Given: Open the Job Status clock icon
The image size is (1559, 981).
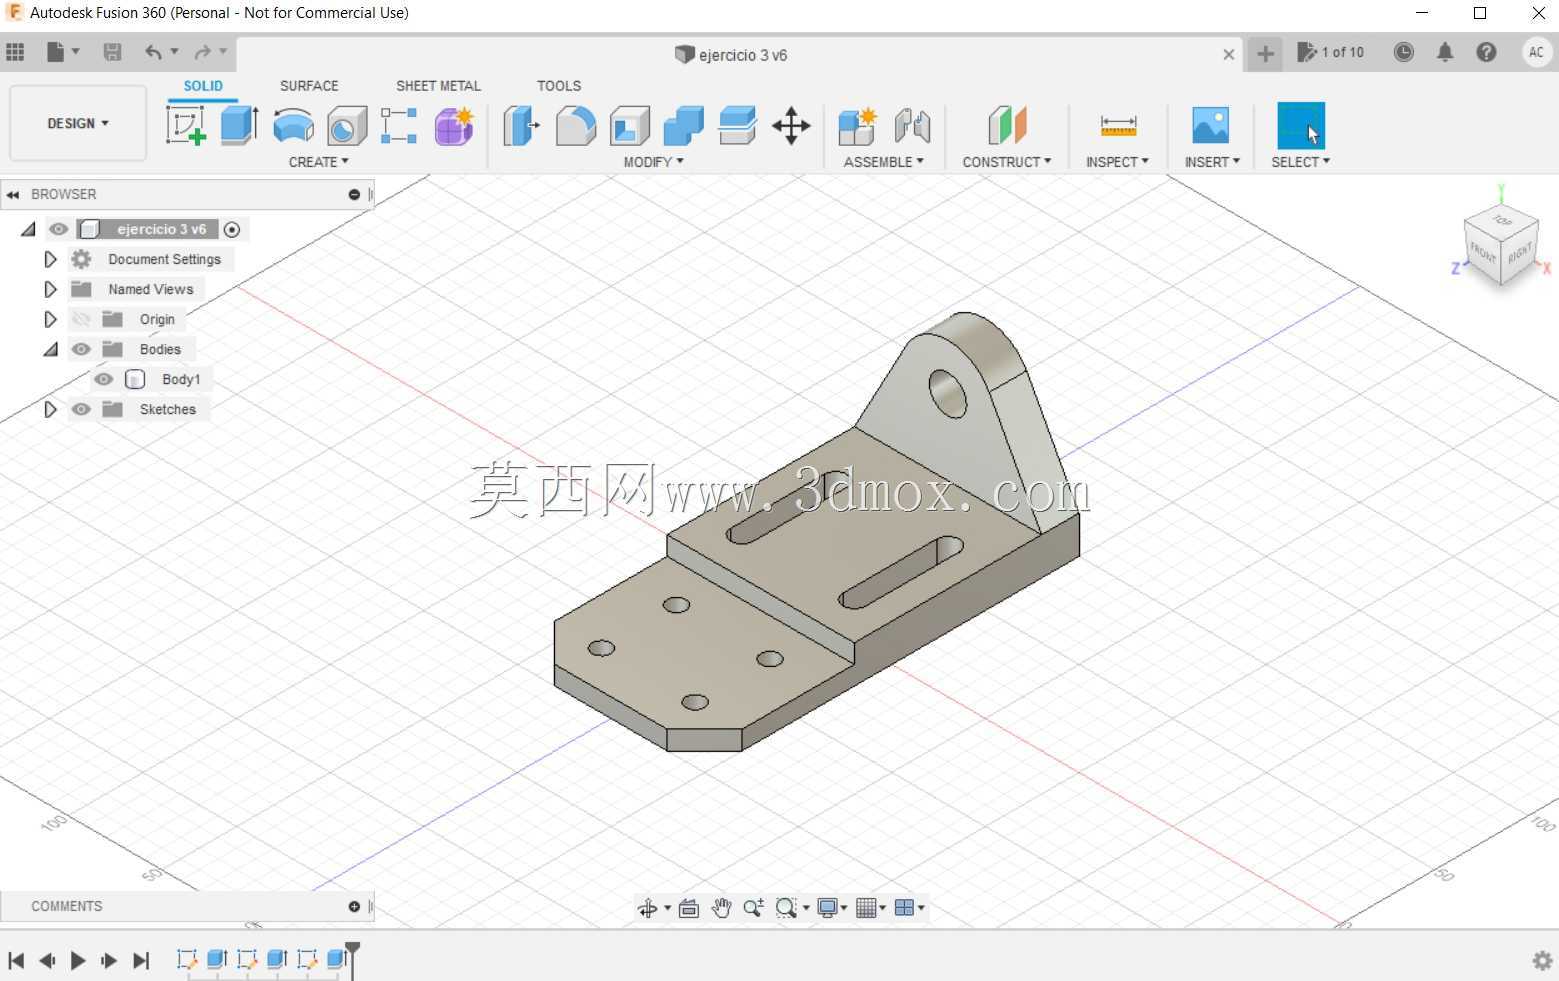Looking at the screenshot, I should [1404, 52].
